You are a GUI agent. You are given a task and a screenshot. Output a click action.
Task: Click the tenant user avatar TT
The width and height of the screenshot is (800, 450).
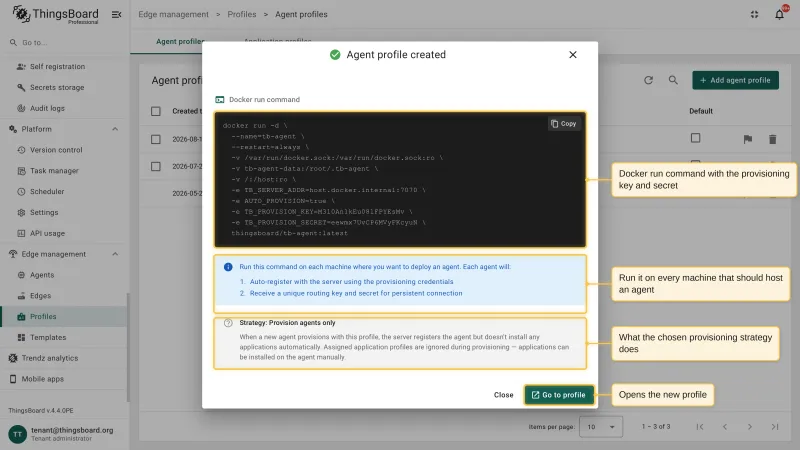17,434
